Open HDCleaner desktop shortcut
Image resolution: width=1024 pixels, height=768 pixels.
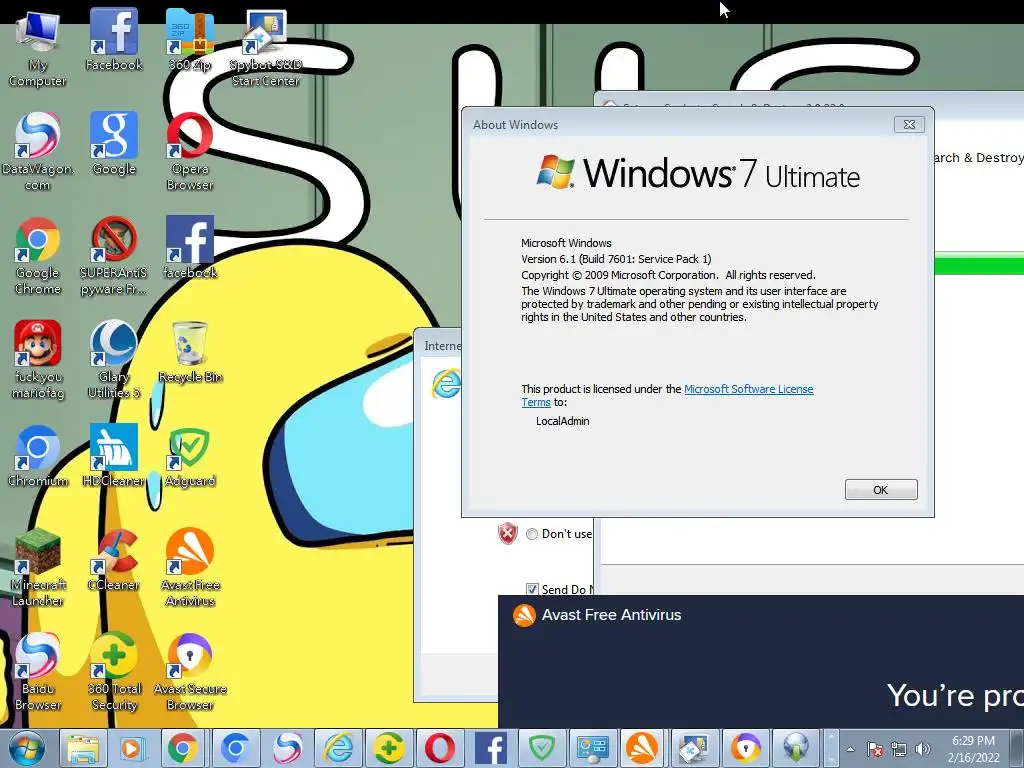[114, 456]
